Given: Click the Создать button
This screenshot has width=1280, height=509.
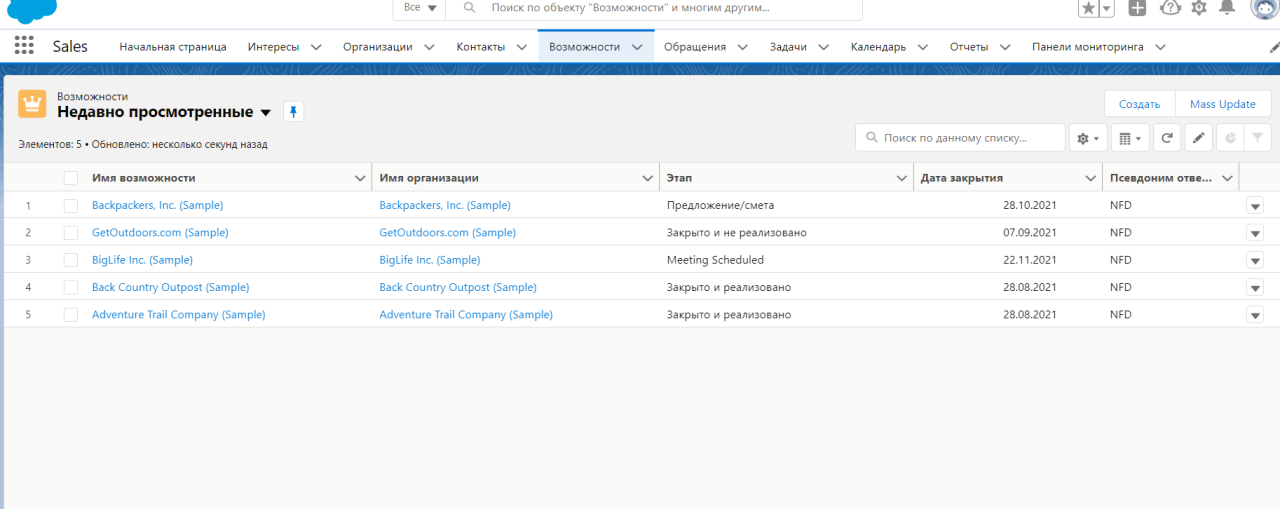Looking at the screenshot, I should (x=1139, y=104).
